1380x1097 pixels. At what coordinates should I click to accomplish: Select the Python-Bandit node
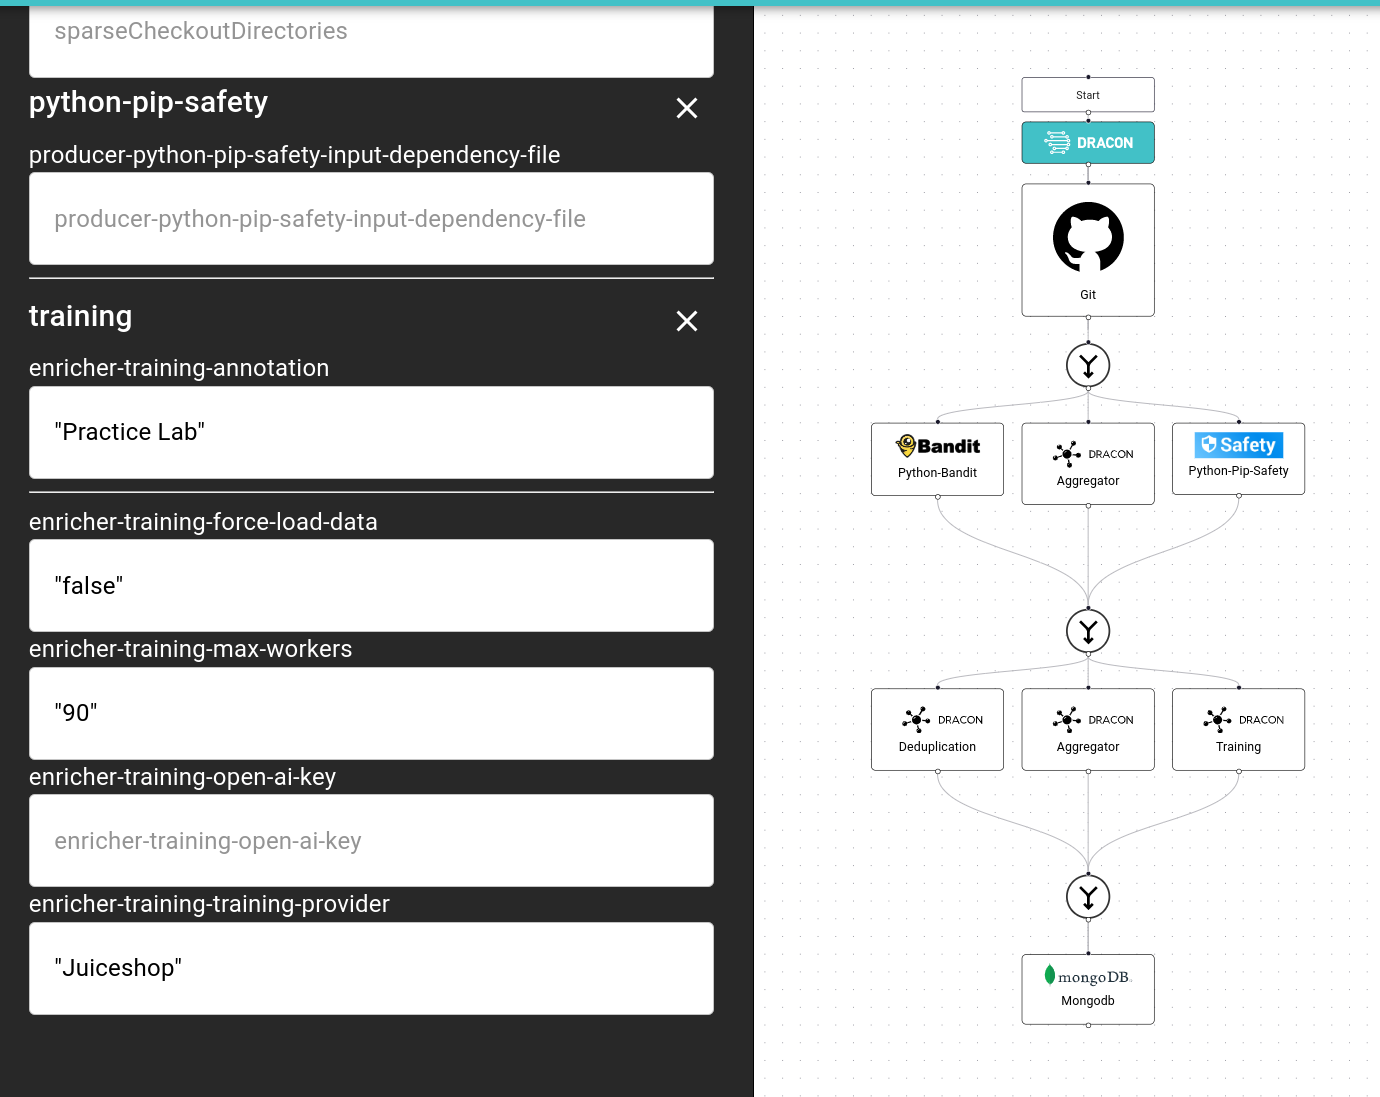(x=937, y=459)
